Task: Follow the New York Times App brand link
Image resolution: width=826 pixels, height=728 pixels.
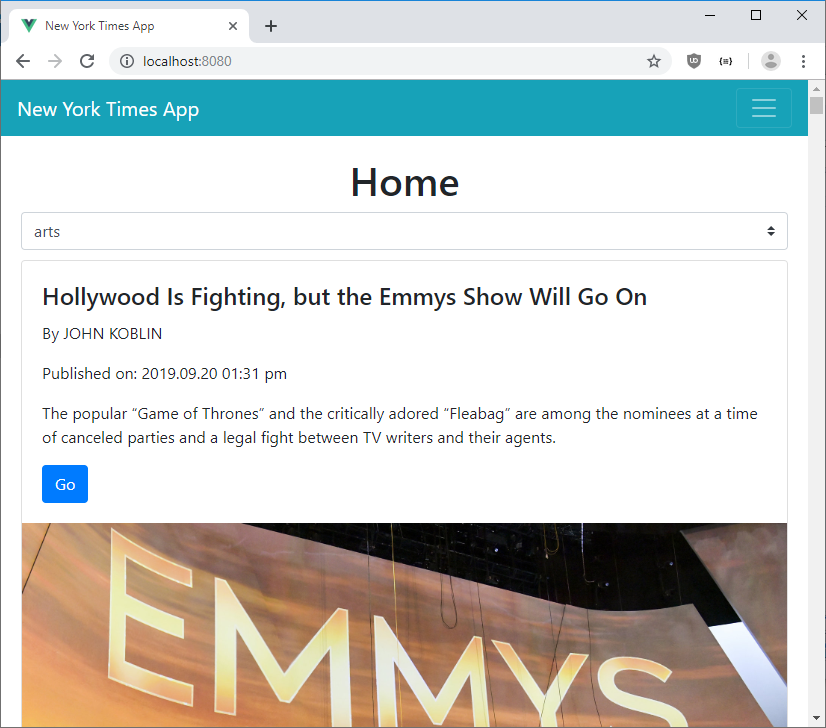Action: click(108, 109)
